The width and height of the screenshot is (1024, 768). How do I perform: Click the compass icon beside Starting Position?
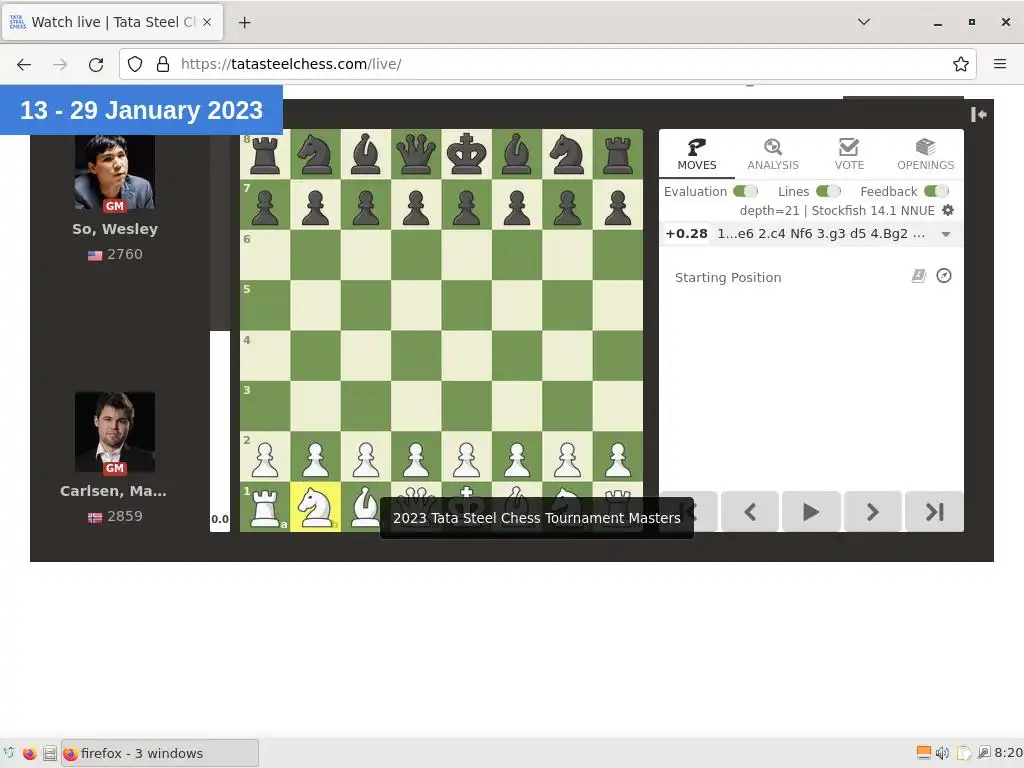(944, 276)
